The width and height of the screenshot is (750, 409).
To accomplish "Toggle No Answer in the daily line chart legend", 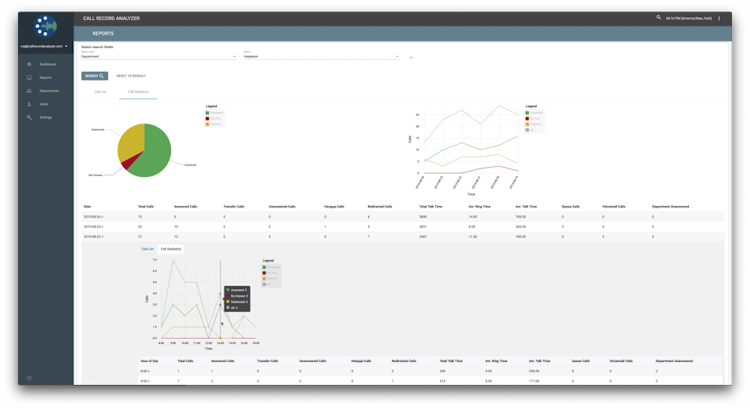I will 534,119.
